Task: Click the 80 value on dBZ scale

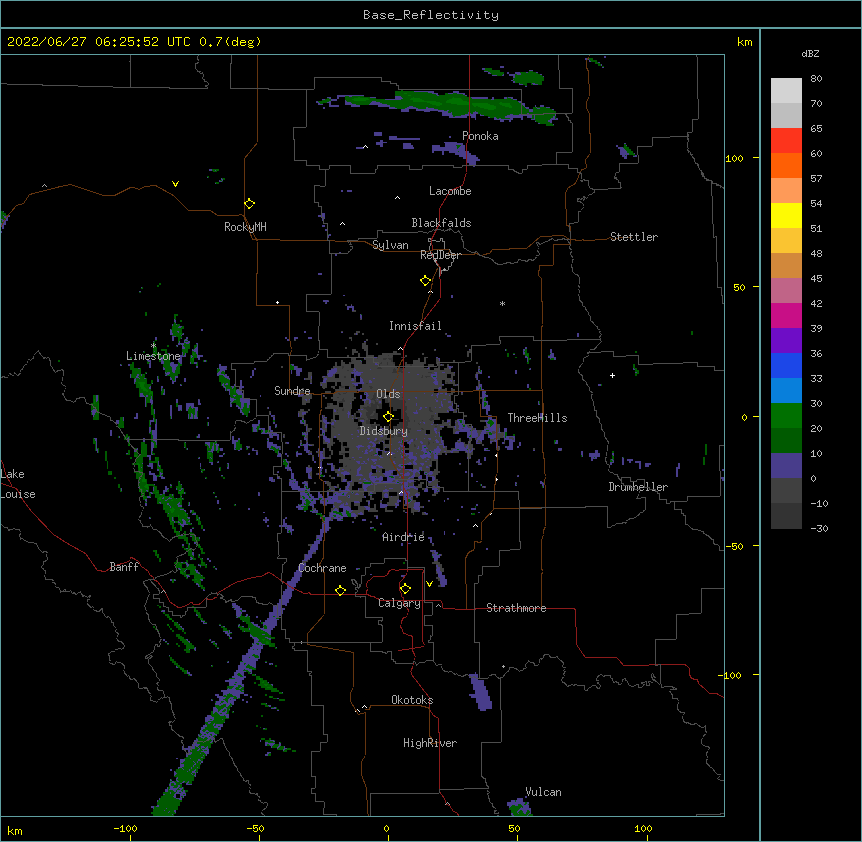Action: (816, 79)
